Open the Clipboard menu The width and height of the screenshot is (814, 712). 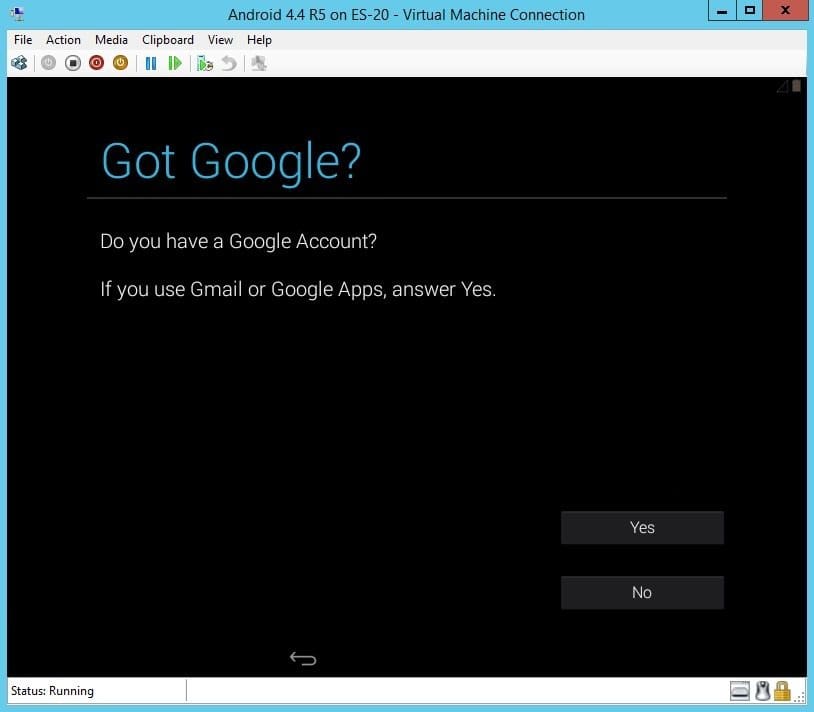coord(168,40)
